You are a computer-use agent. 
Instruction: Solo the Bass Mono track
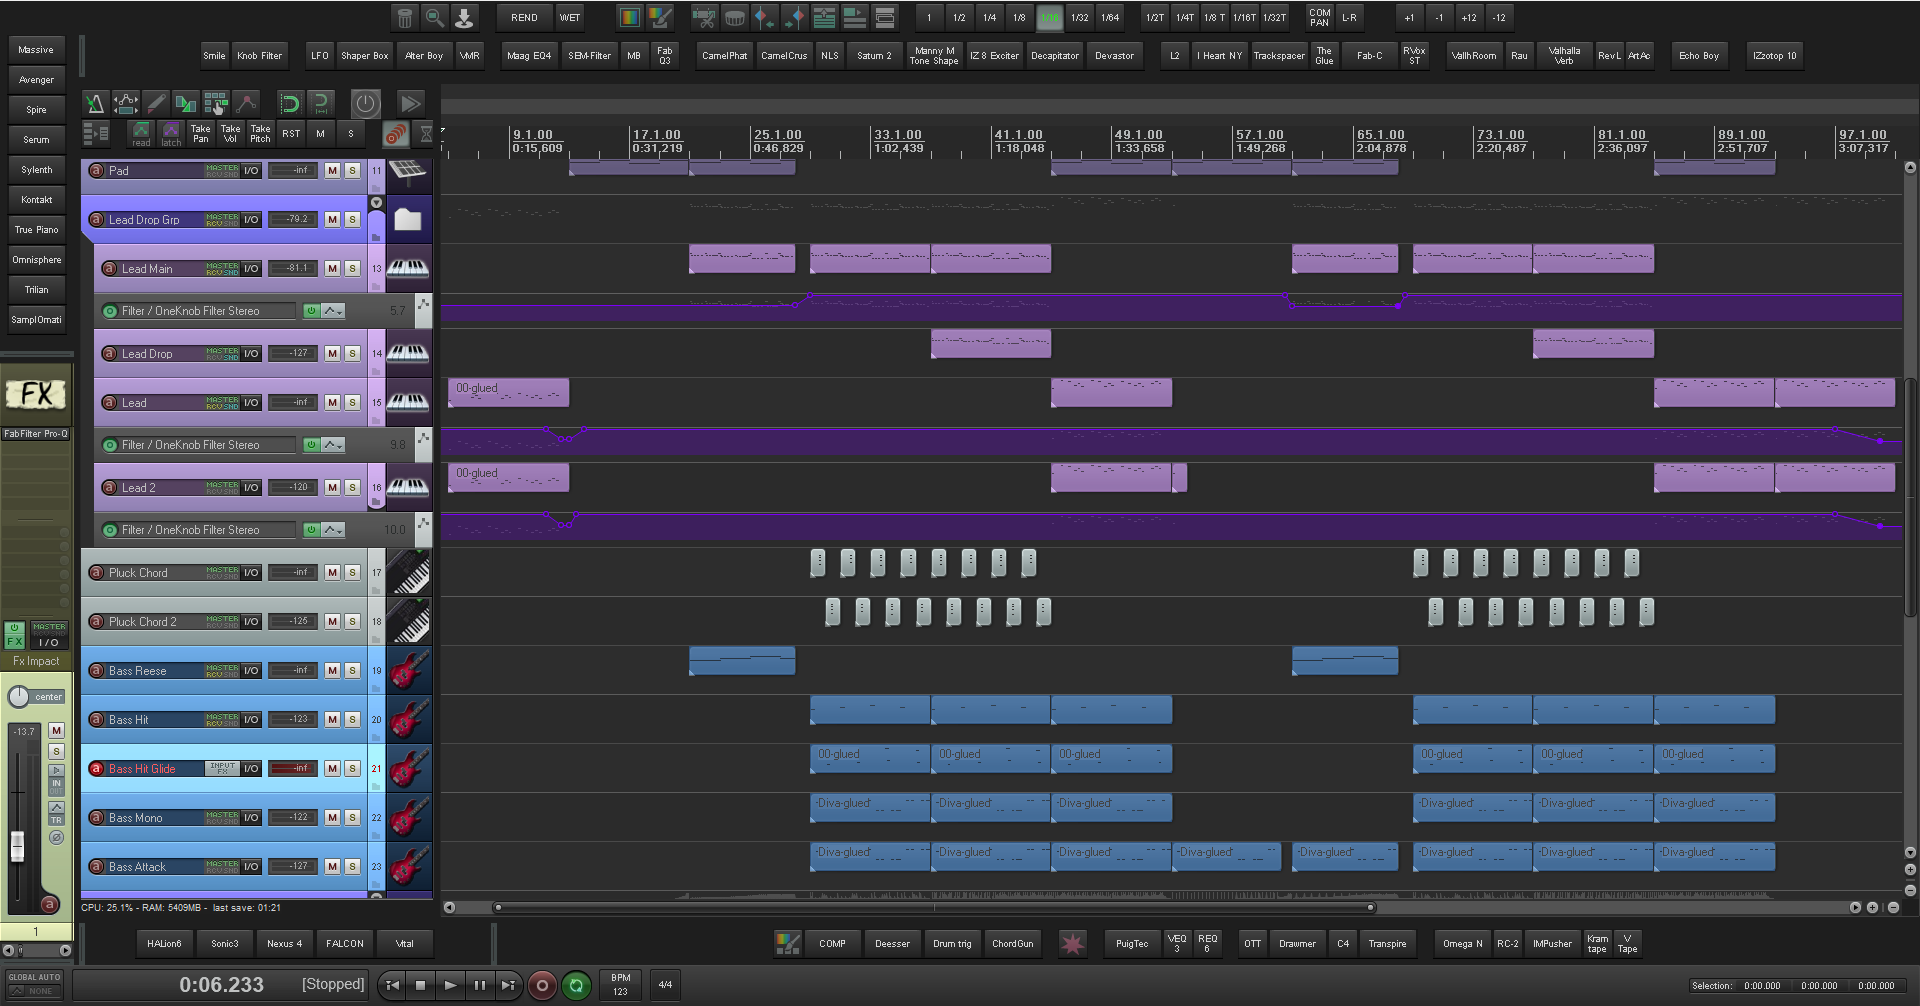[x=352, y=817]
